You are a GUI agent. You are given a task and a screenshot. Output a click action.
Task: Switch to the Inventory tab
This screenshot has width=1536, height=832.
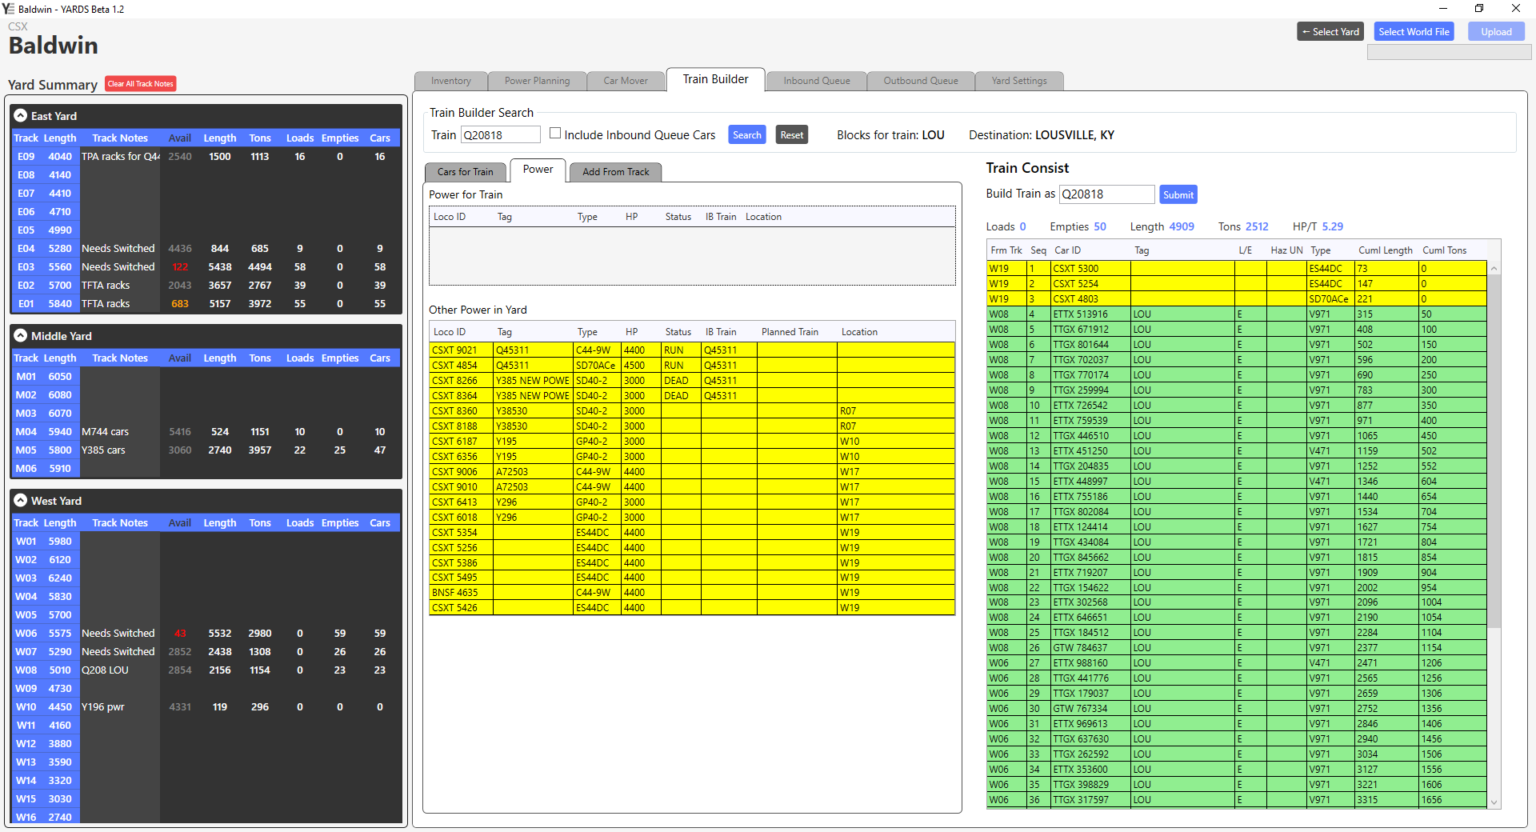coord(450,80)
